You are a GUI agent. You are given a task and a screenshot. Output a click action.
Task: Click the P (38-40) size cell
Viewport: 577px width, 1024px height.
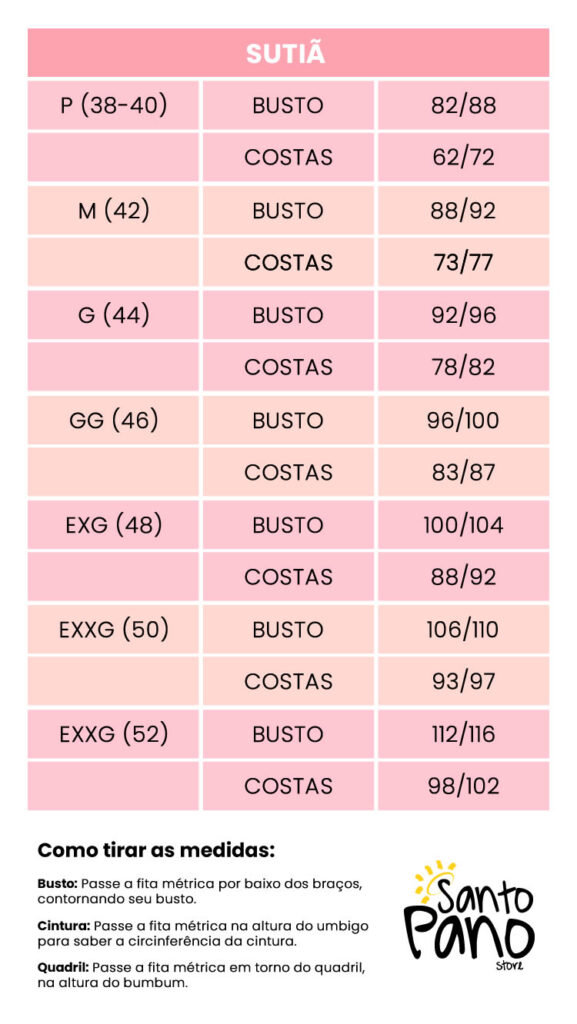[113, 105]
